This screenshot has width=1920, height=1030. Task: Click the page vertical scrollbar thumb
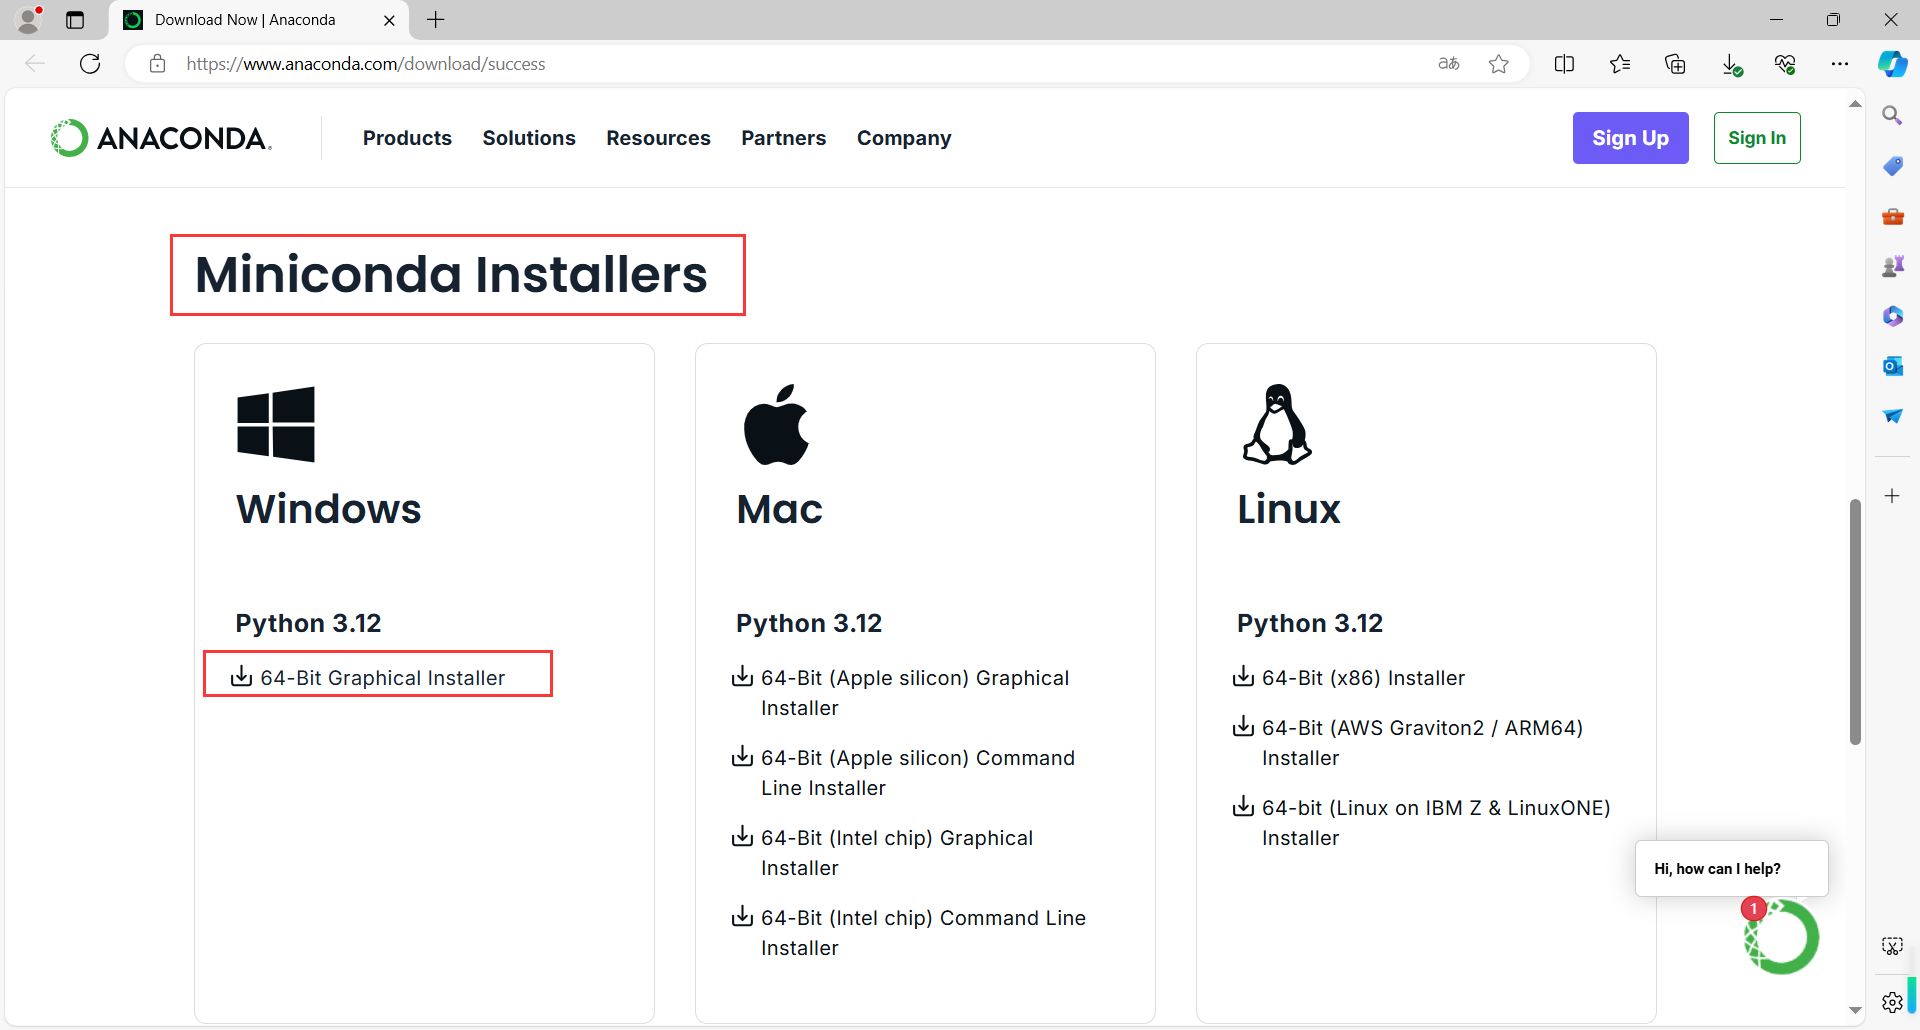(x=1855, y=620)
